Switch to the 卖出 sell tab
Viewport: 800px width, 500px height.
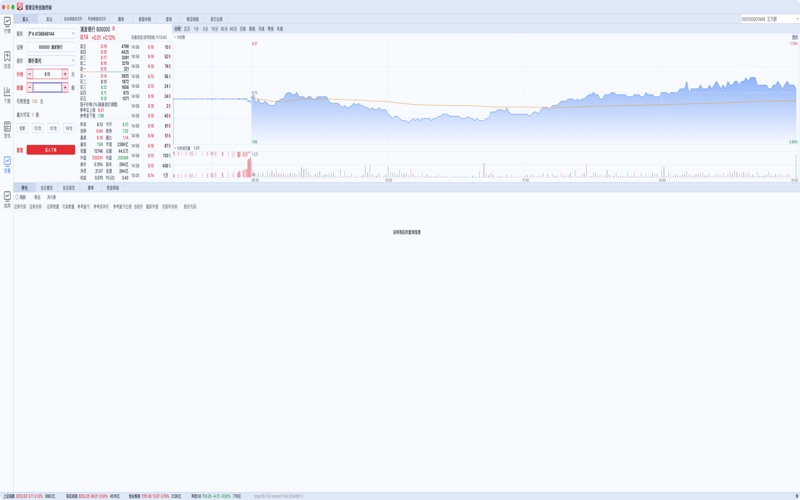(x=49, y=19)
